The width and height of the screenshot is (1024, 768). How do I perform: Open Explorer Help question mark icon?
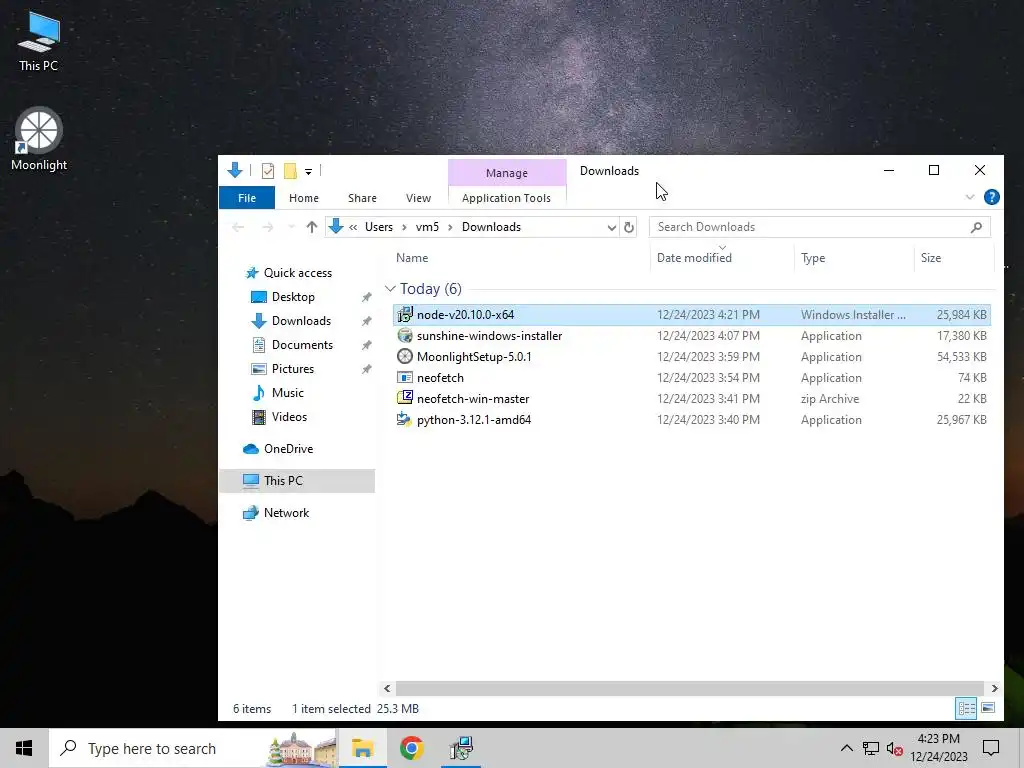(991, 197)
